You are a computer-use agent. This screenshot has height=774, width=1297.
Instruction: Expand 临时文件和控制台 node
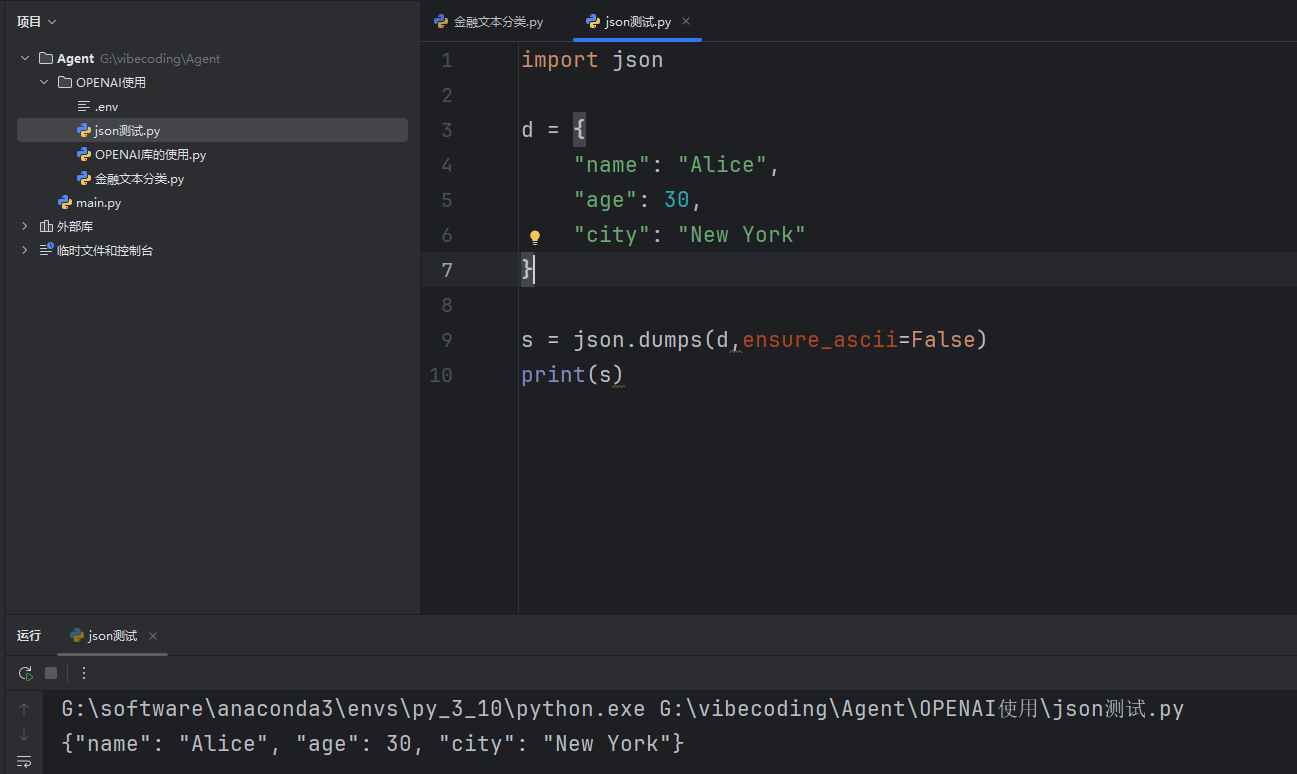click(x=25, y=250)
